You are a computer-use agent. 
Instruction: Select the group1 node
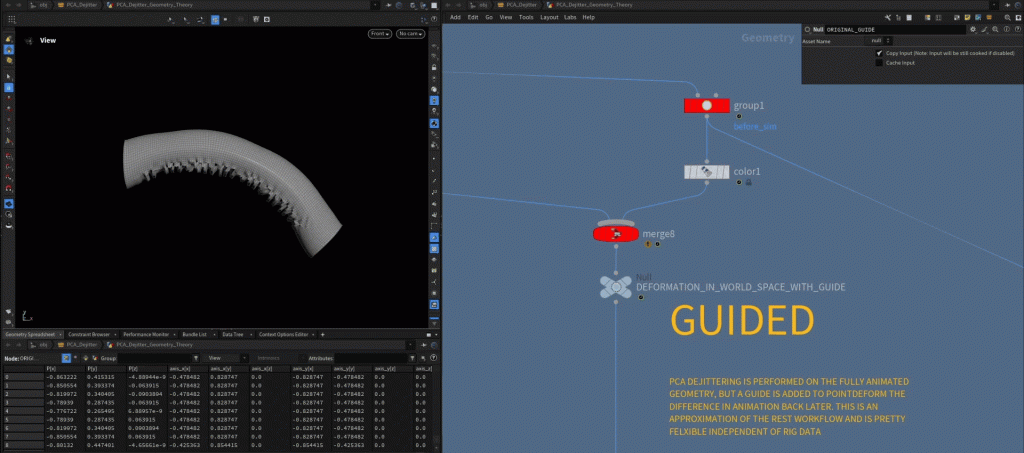[706, 105]
